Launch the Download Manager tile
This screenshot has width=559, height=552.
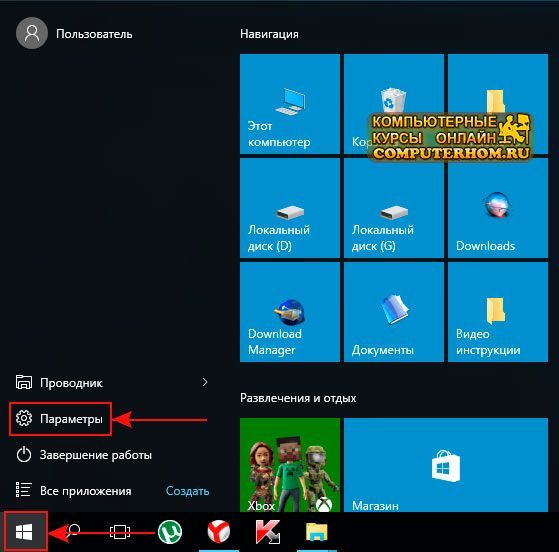tap(289, 312)
